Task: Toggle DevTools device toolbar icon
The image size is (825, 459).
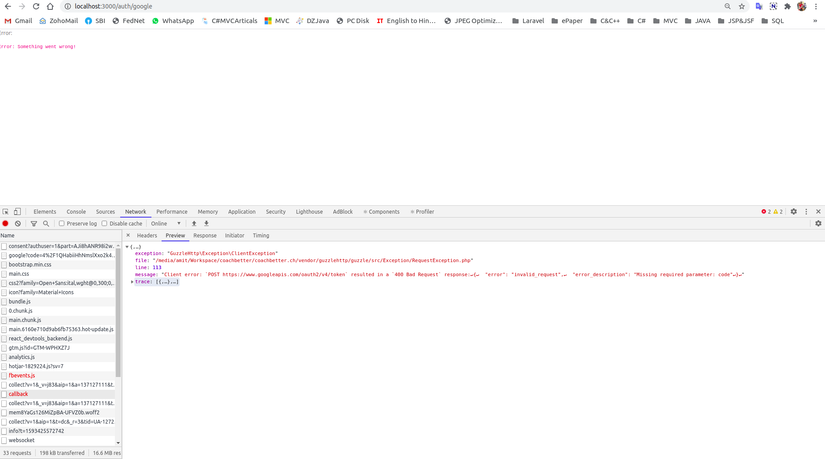Action: (17, 212)
